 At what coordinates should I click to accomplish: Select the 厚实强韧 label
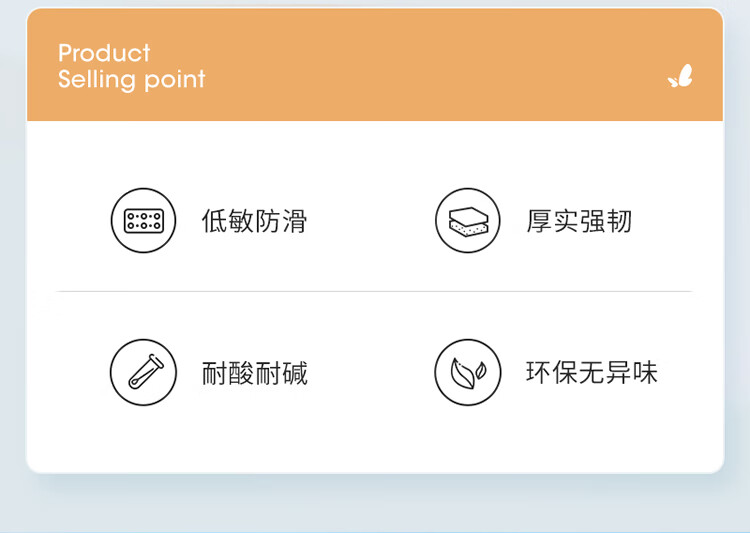(579, 221)
